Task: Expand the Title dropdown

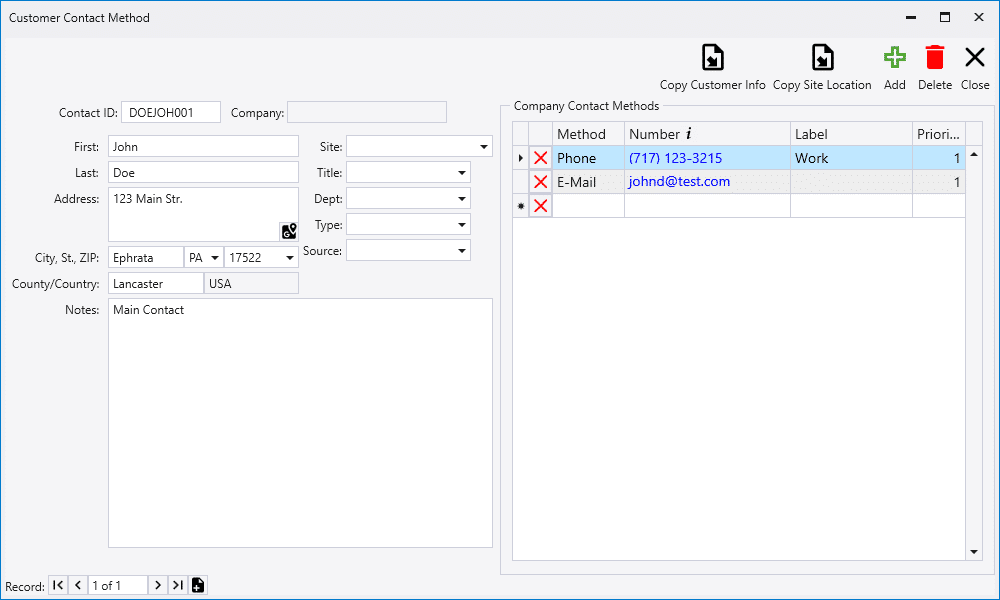Action: [x=462, y=173]
